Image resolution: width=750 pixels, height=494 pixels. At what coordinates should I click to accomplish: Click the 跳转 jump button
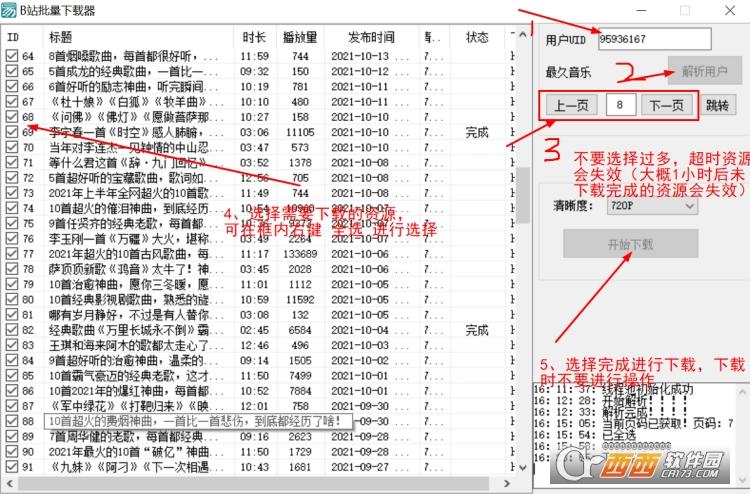coord(717,105)
